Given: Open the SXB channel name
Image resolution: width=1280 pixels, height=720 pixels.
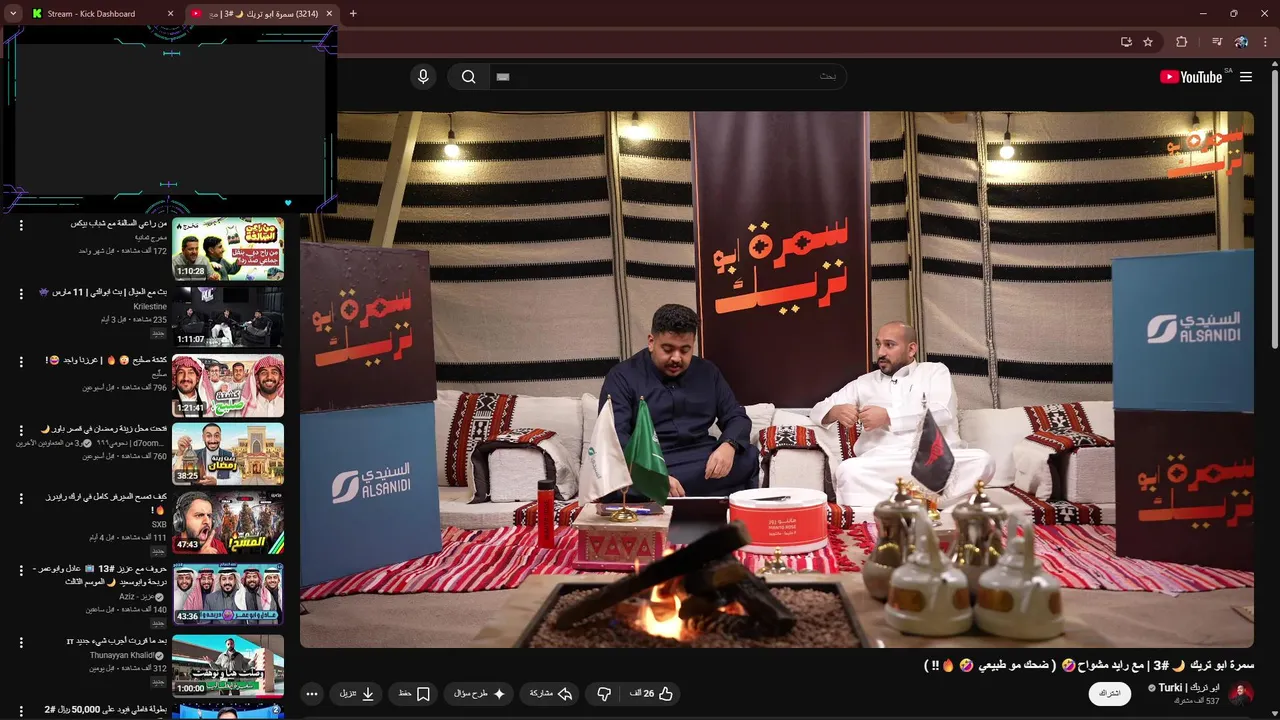Looking at the screenshot, I should [x=159, y=524].
